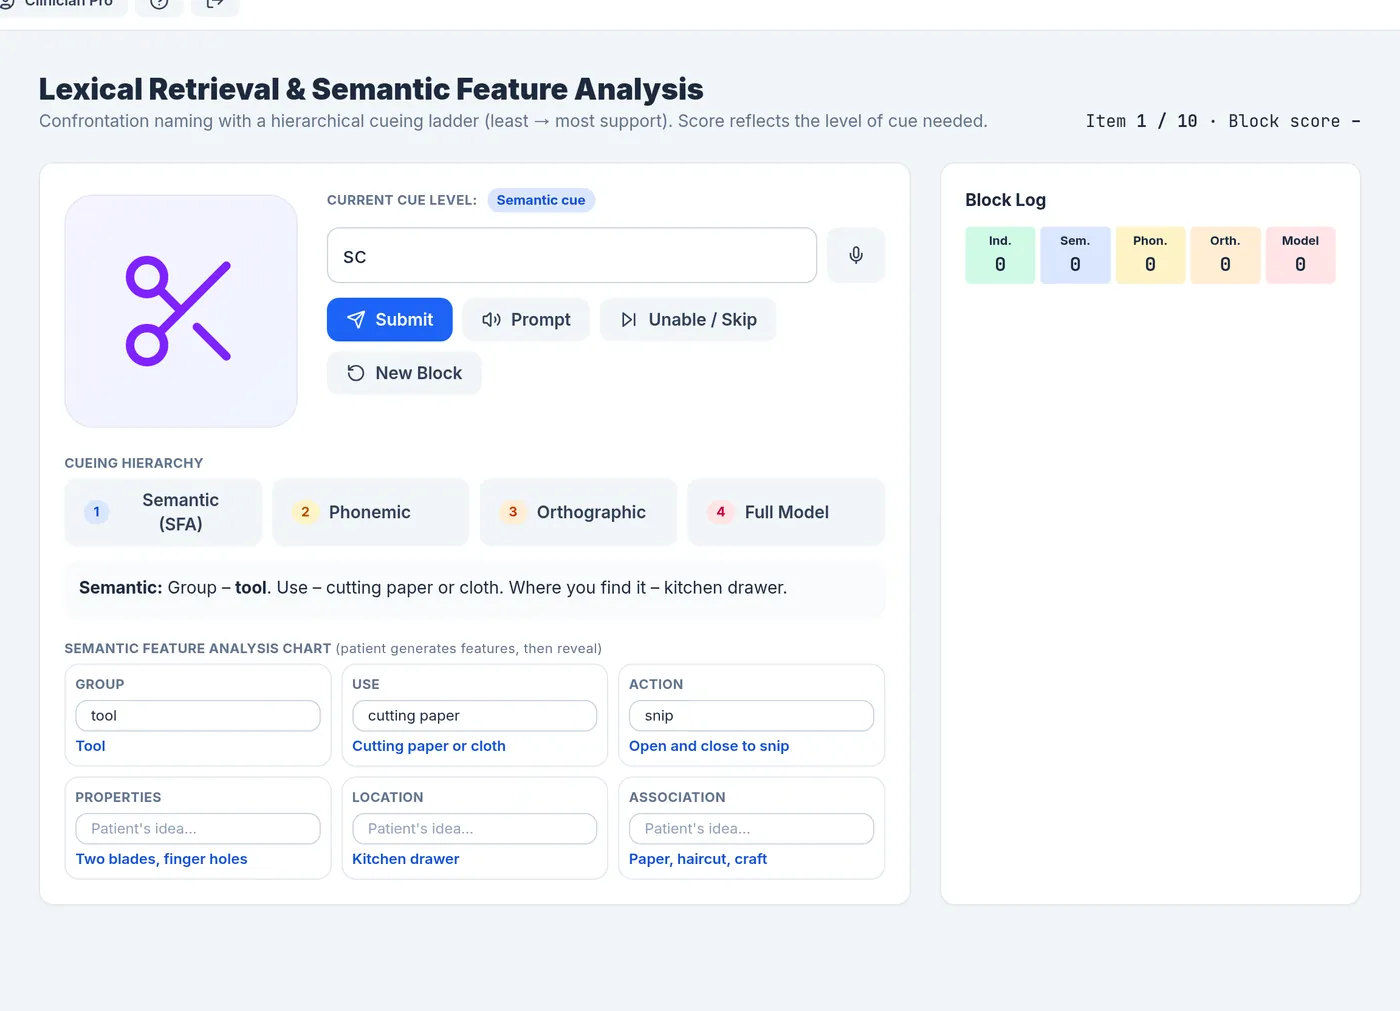Start a New Block
Screen dimensions: 1400x1011
tap(404, 373)
